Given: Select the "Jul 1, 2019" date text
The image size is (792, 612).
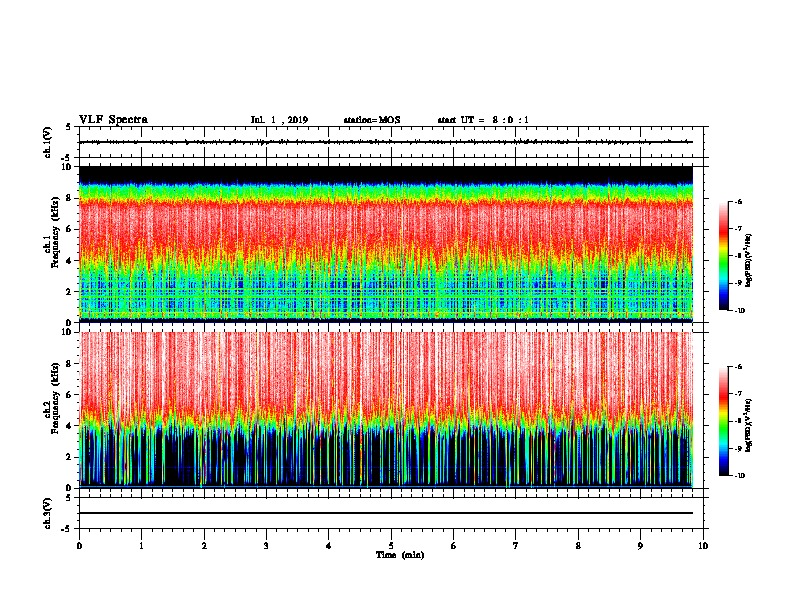Looking at the screenshot, I should (x=279, y=120).
